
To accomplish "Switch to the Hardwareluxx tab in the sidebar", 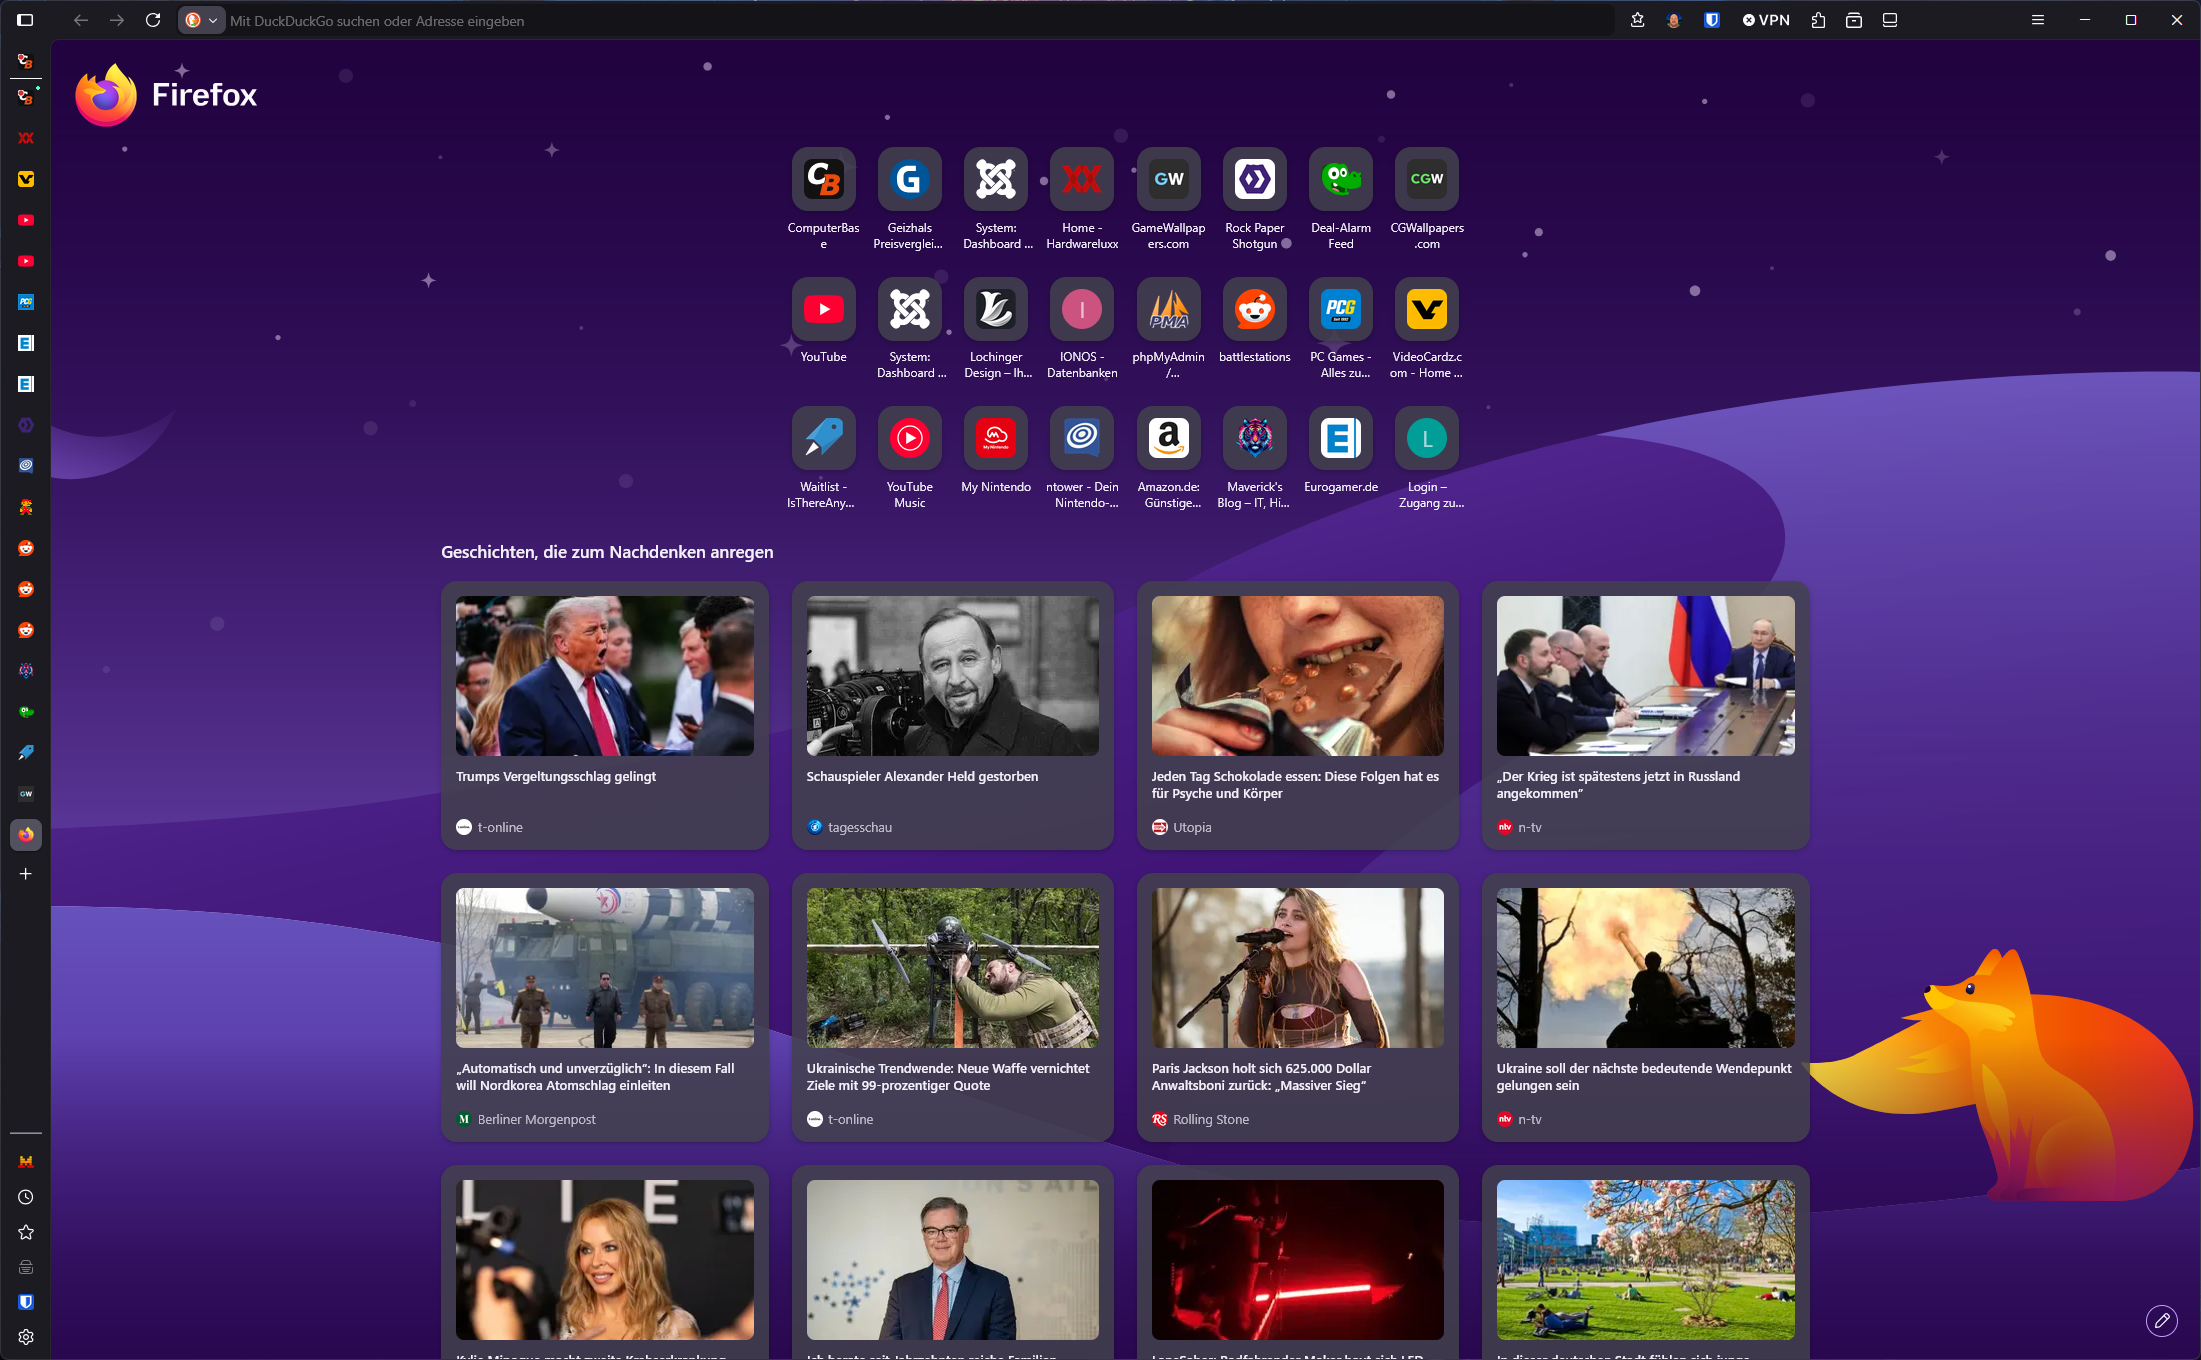I will [26, 138].
